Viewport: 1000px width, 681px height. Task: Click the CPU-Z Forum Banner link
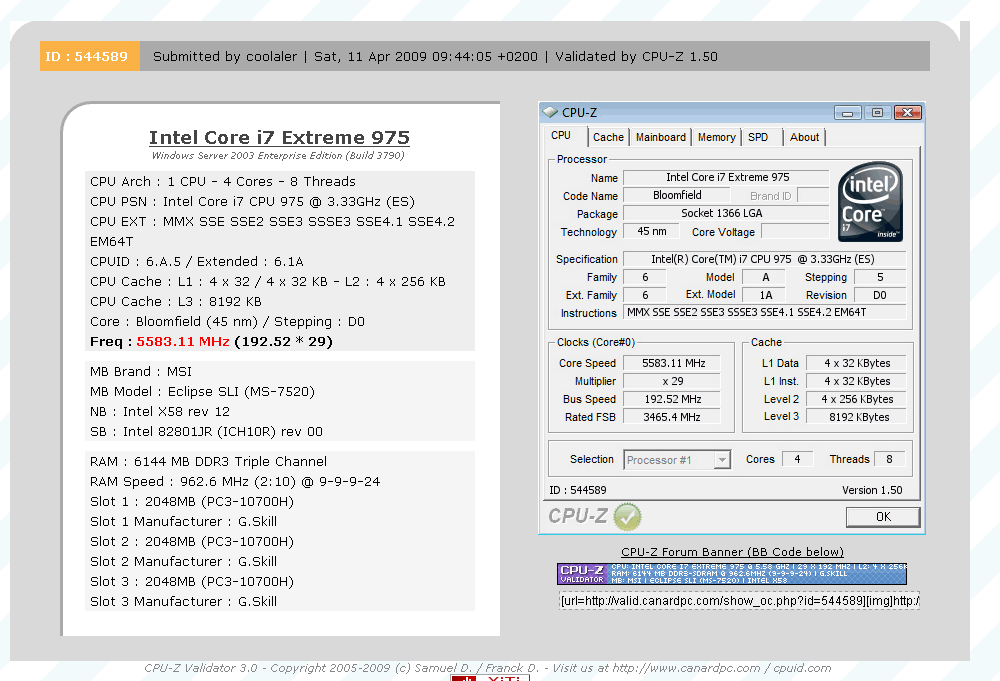[x=732, y=552]
